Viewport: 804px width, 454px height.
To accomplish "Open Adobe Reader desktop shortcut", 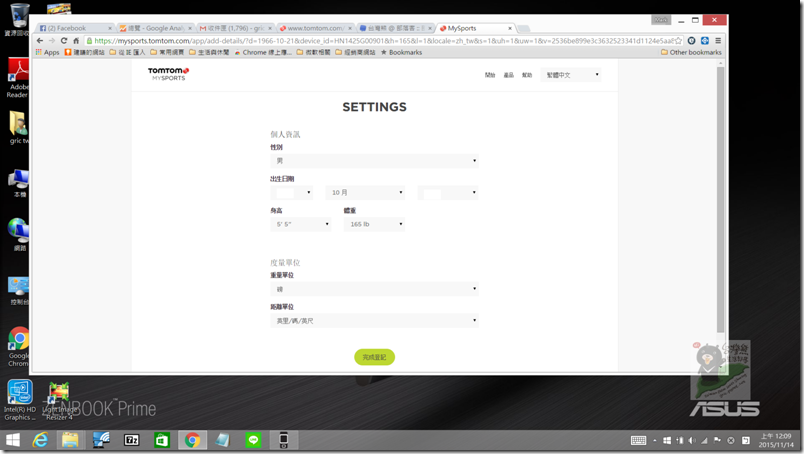I will (x=18, y=77).
